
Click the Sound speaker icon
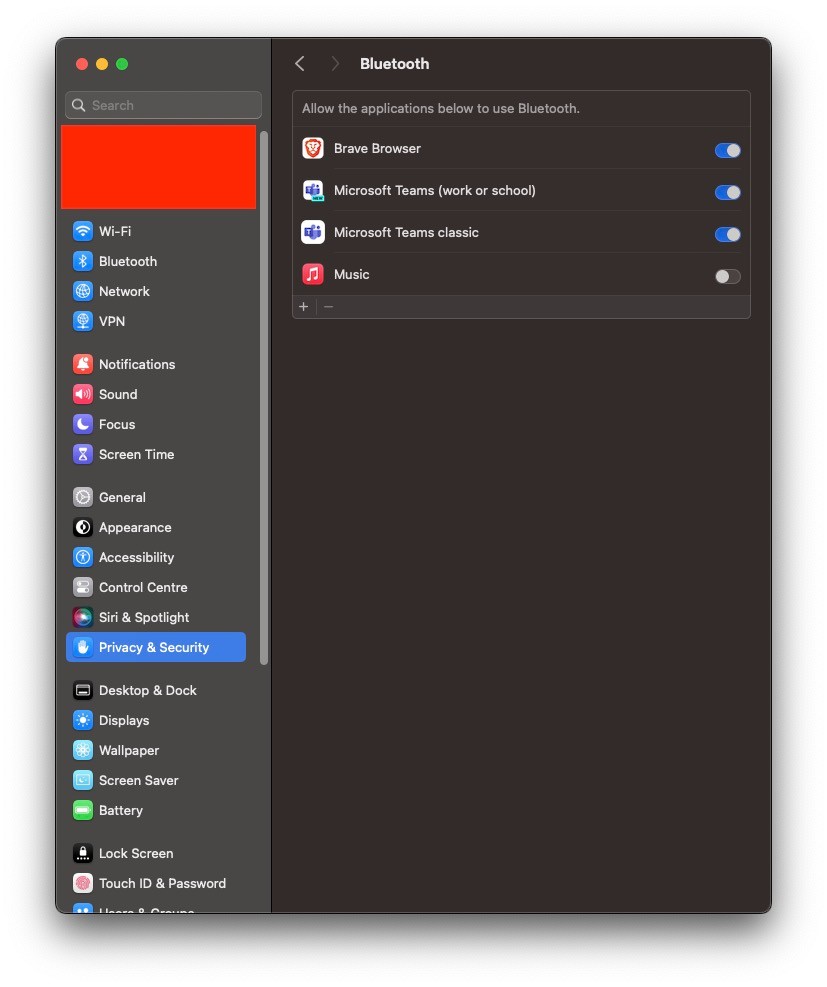pyautogui.click(x=82, y=394)
